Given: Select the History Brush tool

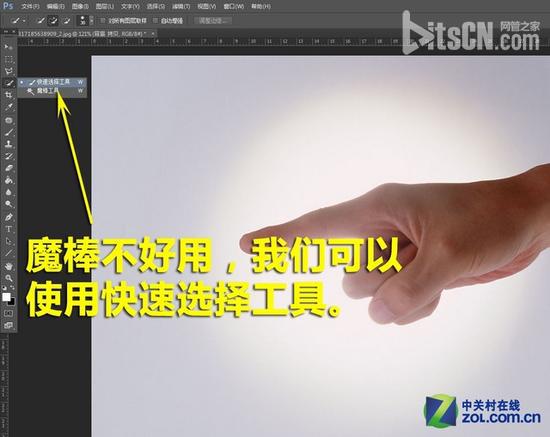Looking at the screenshot, I should 8,156.
